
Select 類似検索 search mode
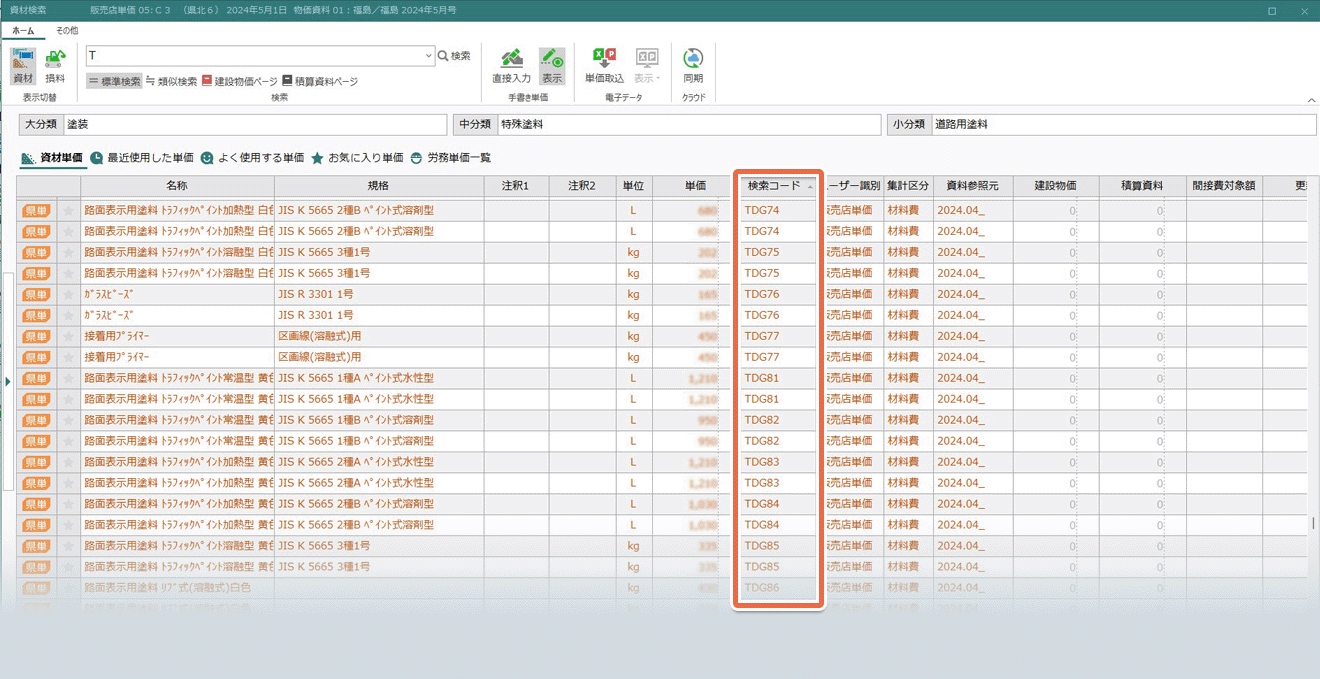click(x=171, y=81)
